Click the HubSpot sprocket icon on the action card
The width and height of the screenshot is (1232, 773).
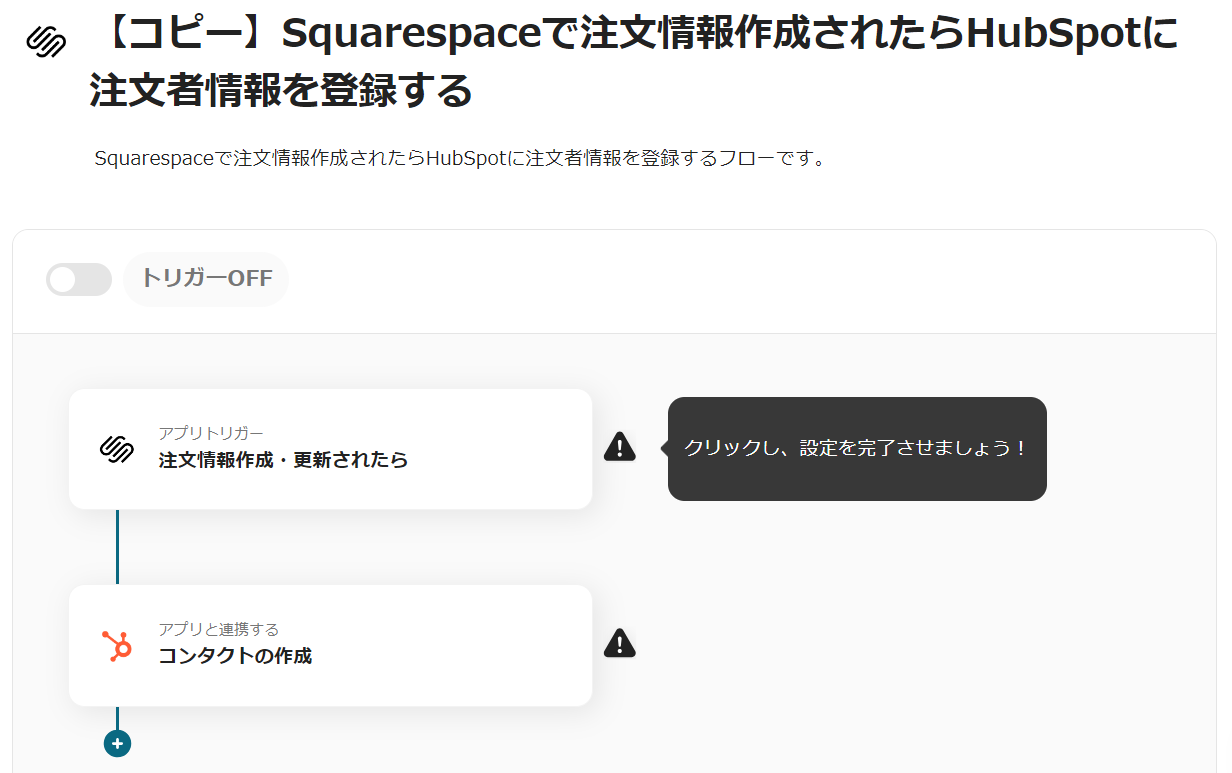117,645
